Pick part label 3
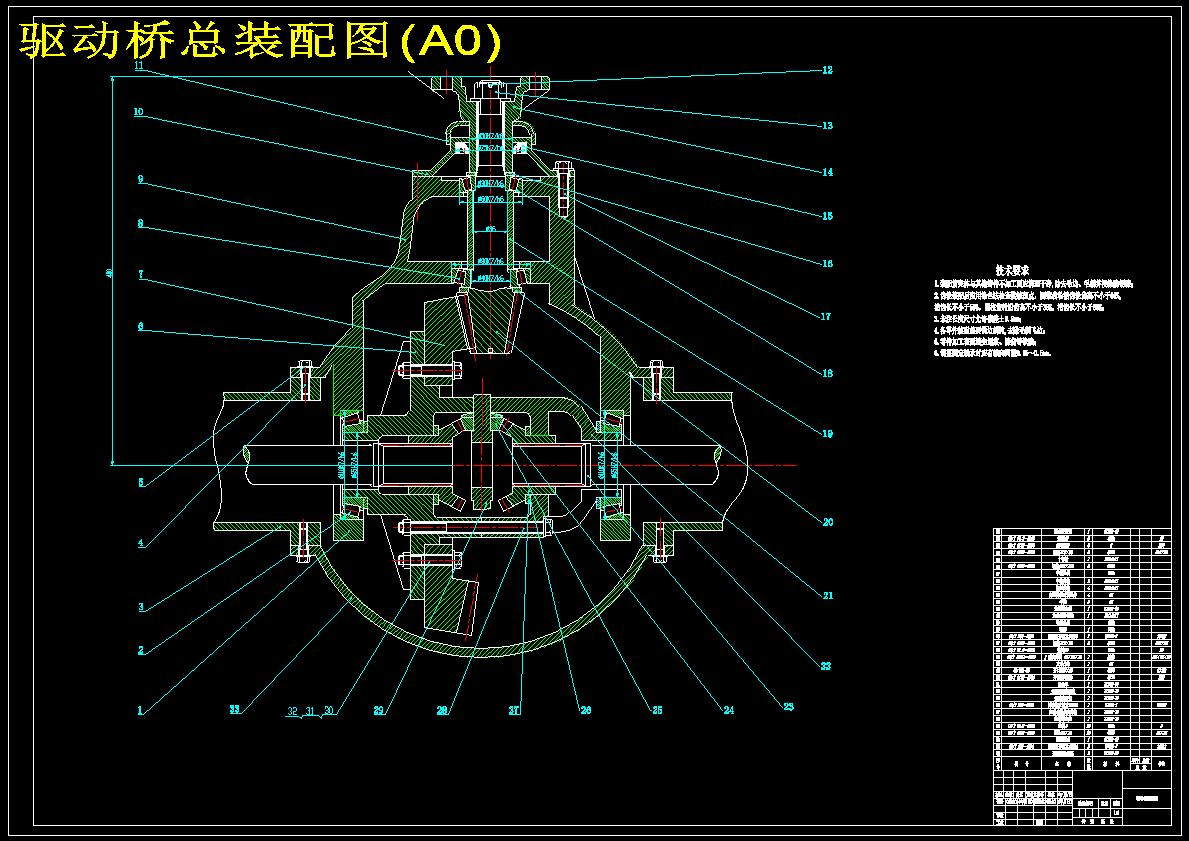The height and width of the screenshot is (841, 1189). tap(141, 607)
